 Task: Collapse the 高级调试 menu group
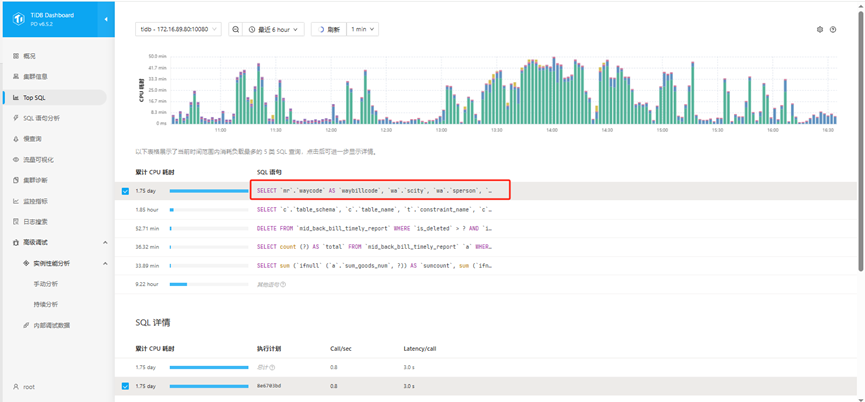105,242
